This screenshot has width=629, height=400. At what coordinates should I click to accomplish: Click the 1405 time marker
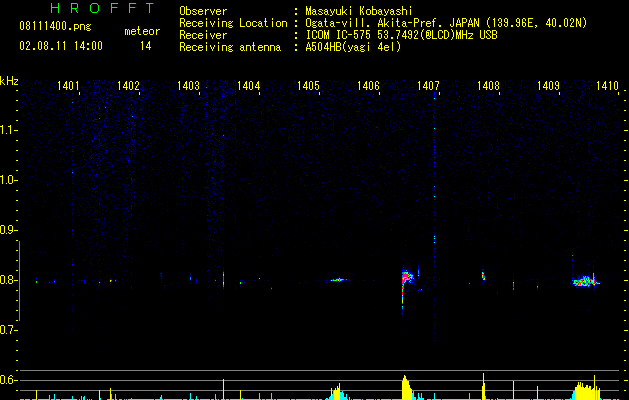pos(308,85)
